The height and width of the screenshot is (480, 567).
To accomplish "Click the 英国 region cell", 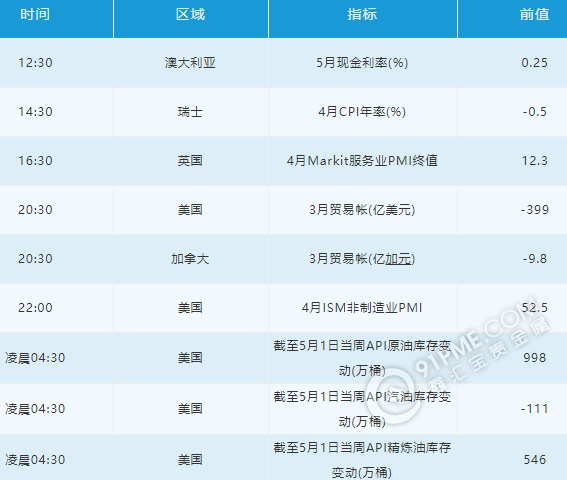I will 191,161.
